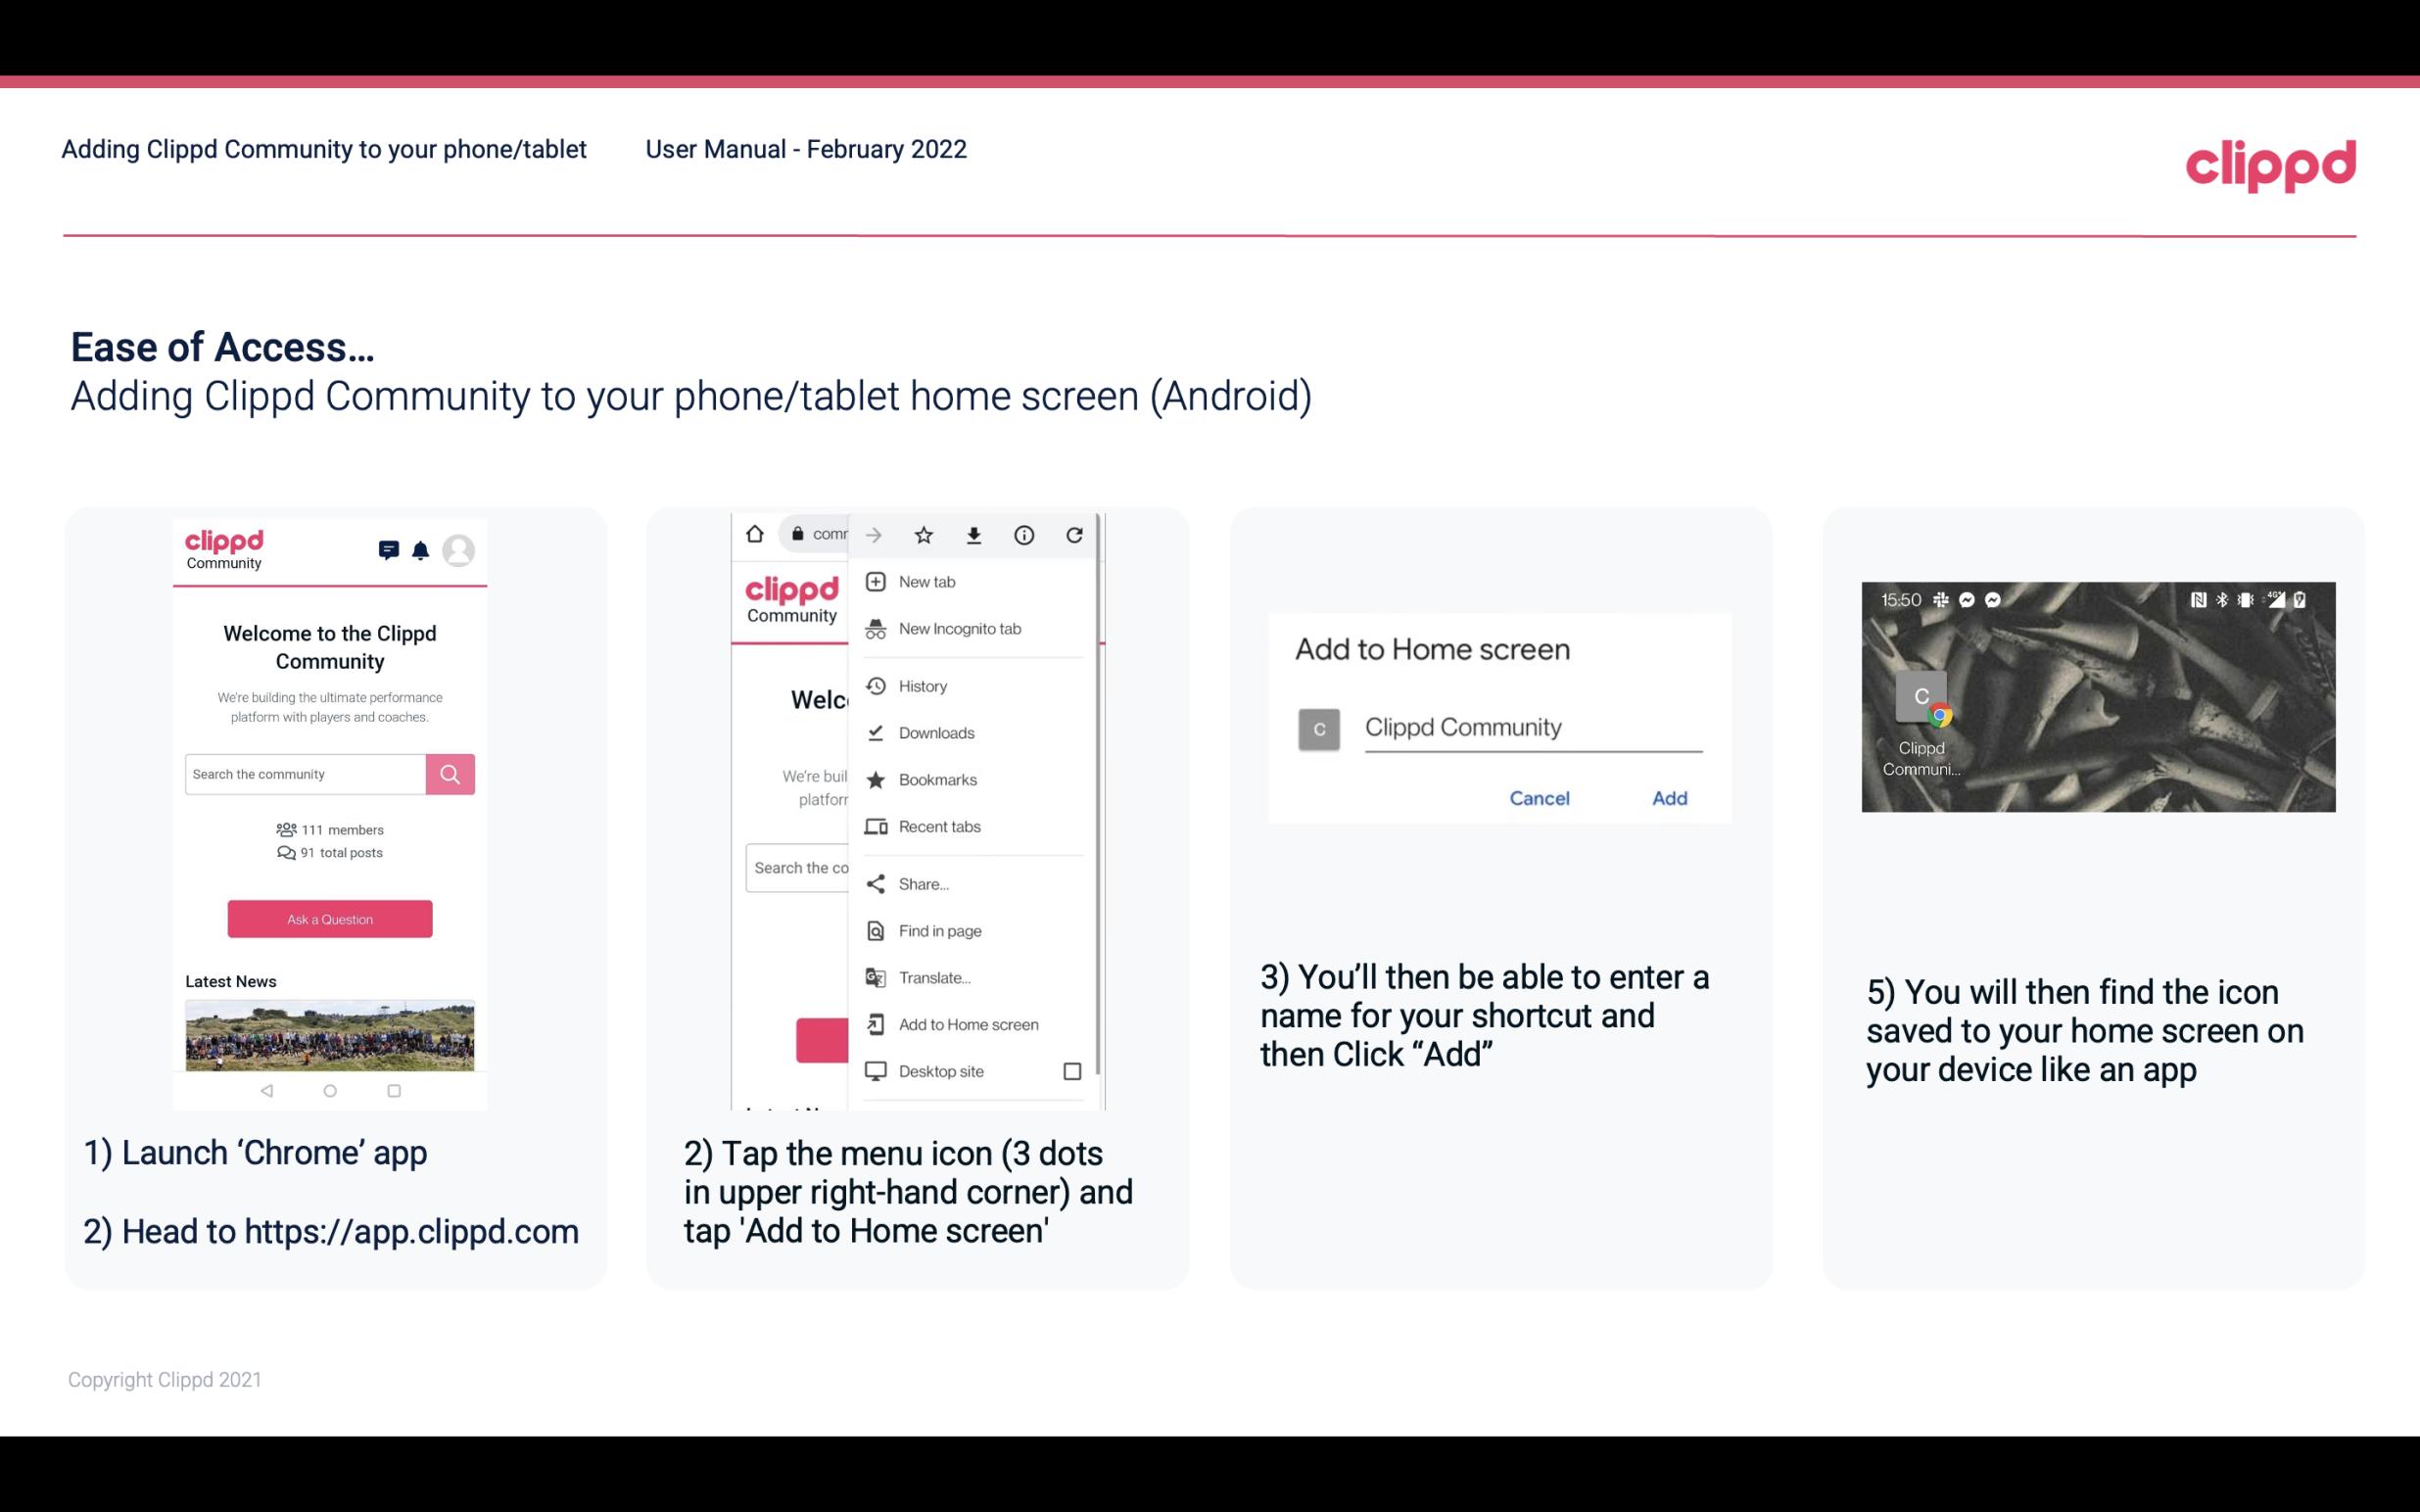Click the 'Cancel' link in add shortcut dialog
Viewport: 2420px width, 1512px height.
coord(1539,798)
